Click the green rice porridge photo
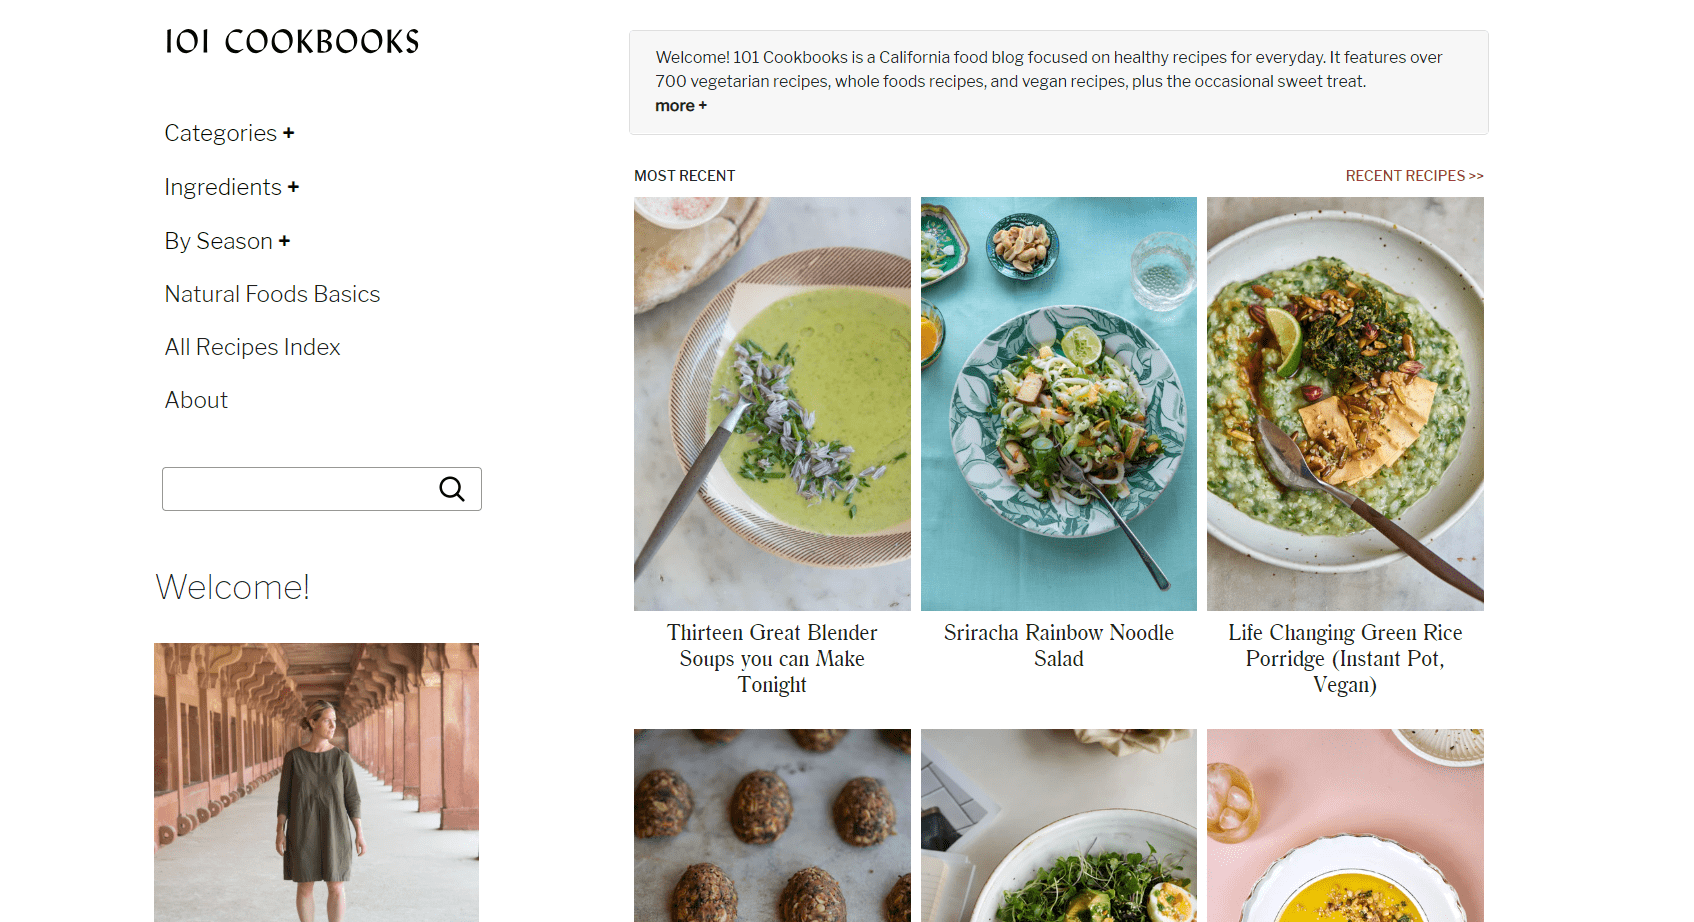The width and height of the screenshot is (1694, 922). [x=1345, y=404]
